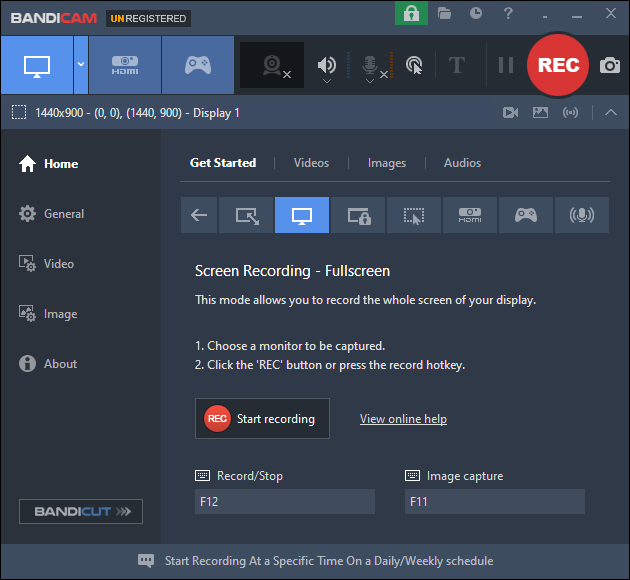Click the Image capture hotkey field F11
Viewport: 630px width, 580px height.
click(x=495, y=501)
